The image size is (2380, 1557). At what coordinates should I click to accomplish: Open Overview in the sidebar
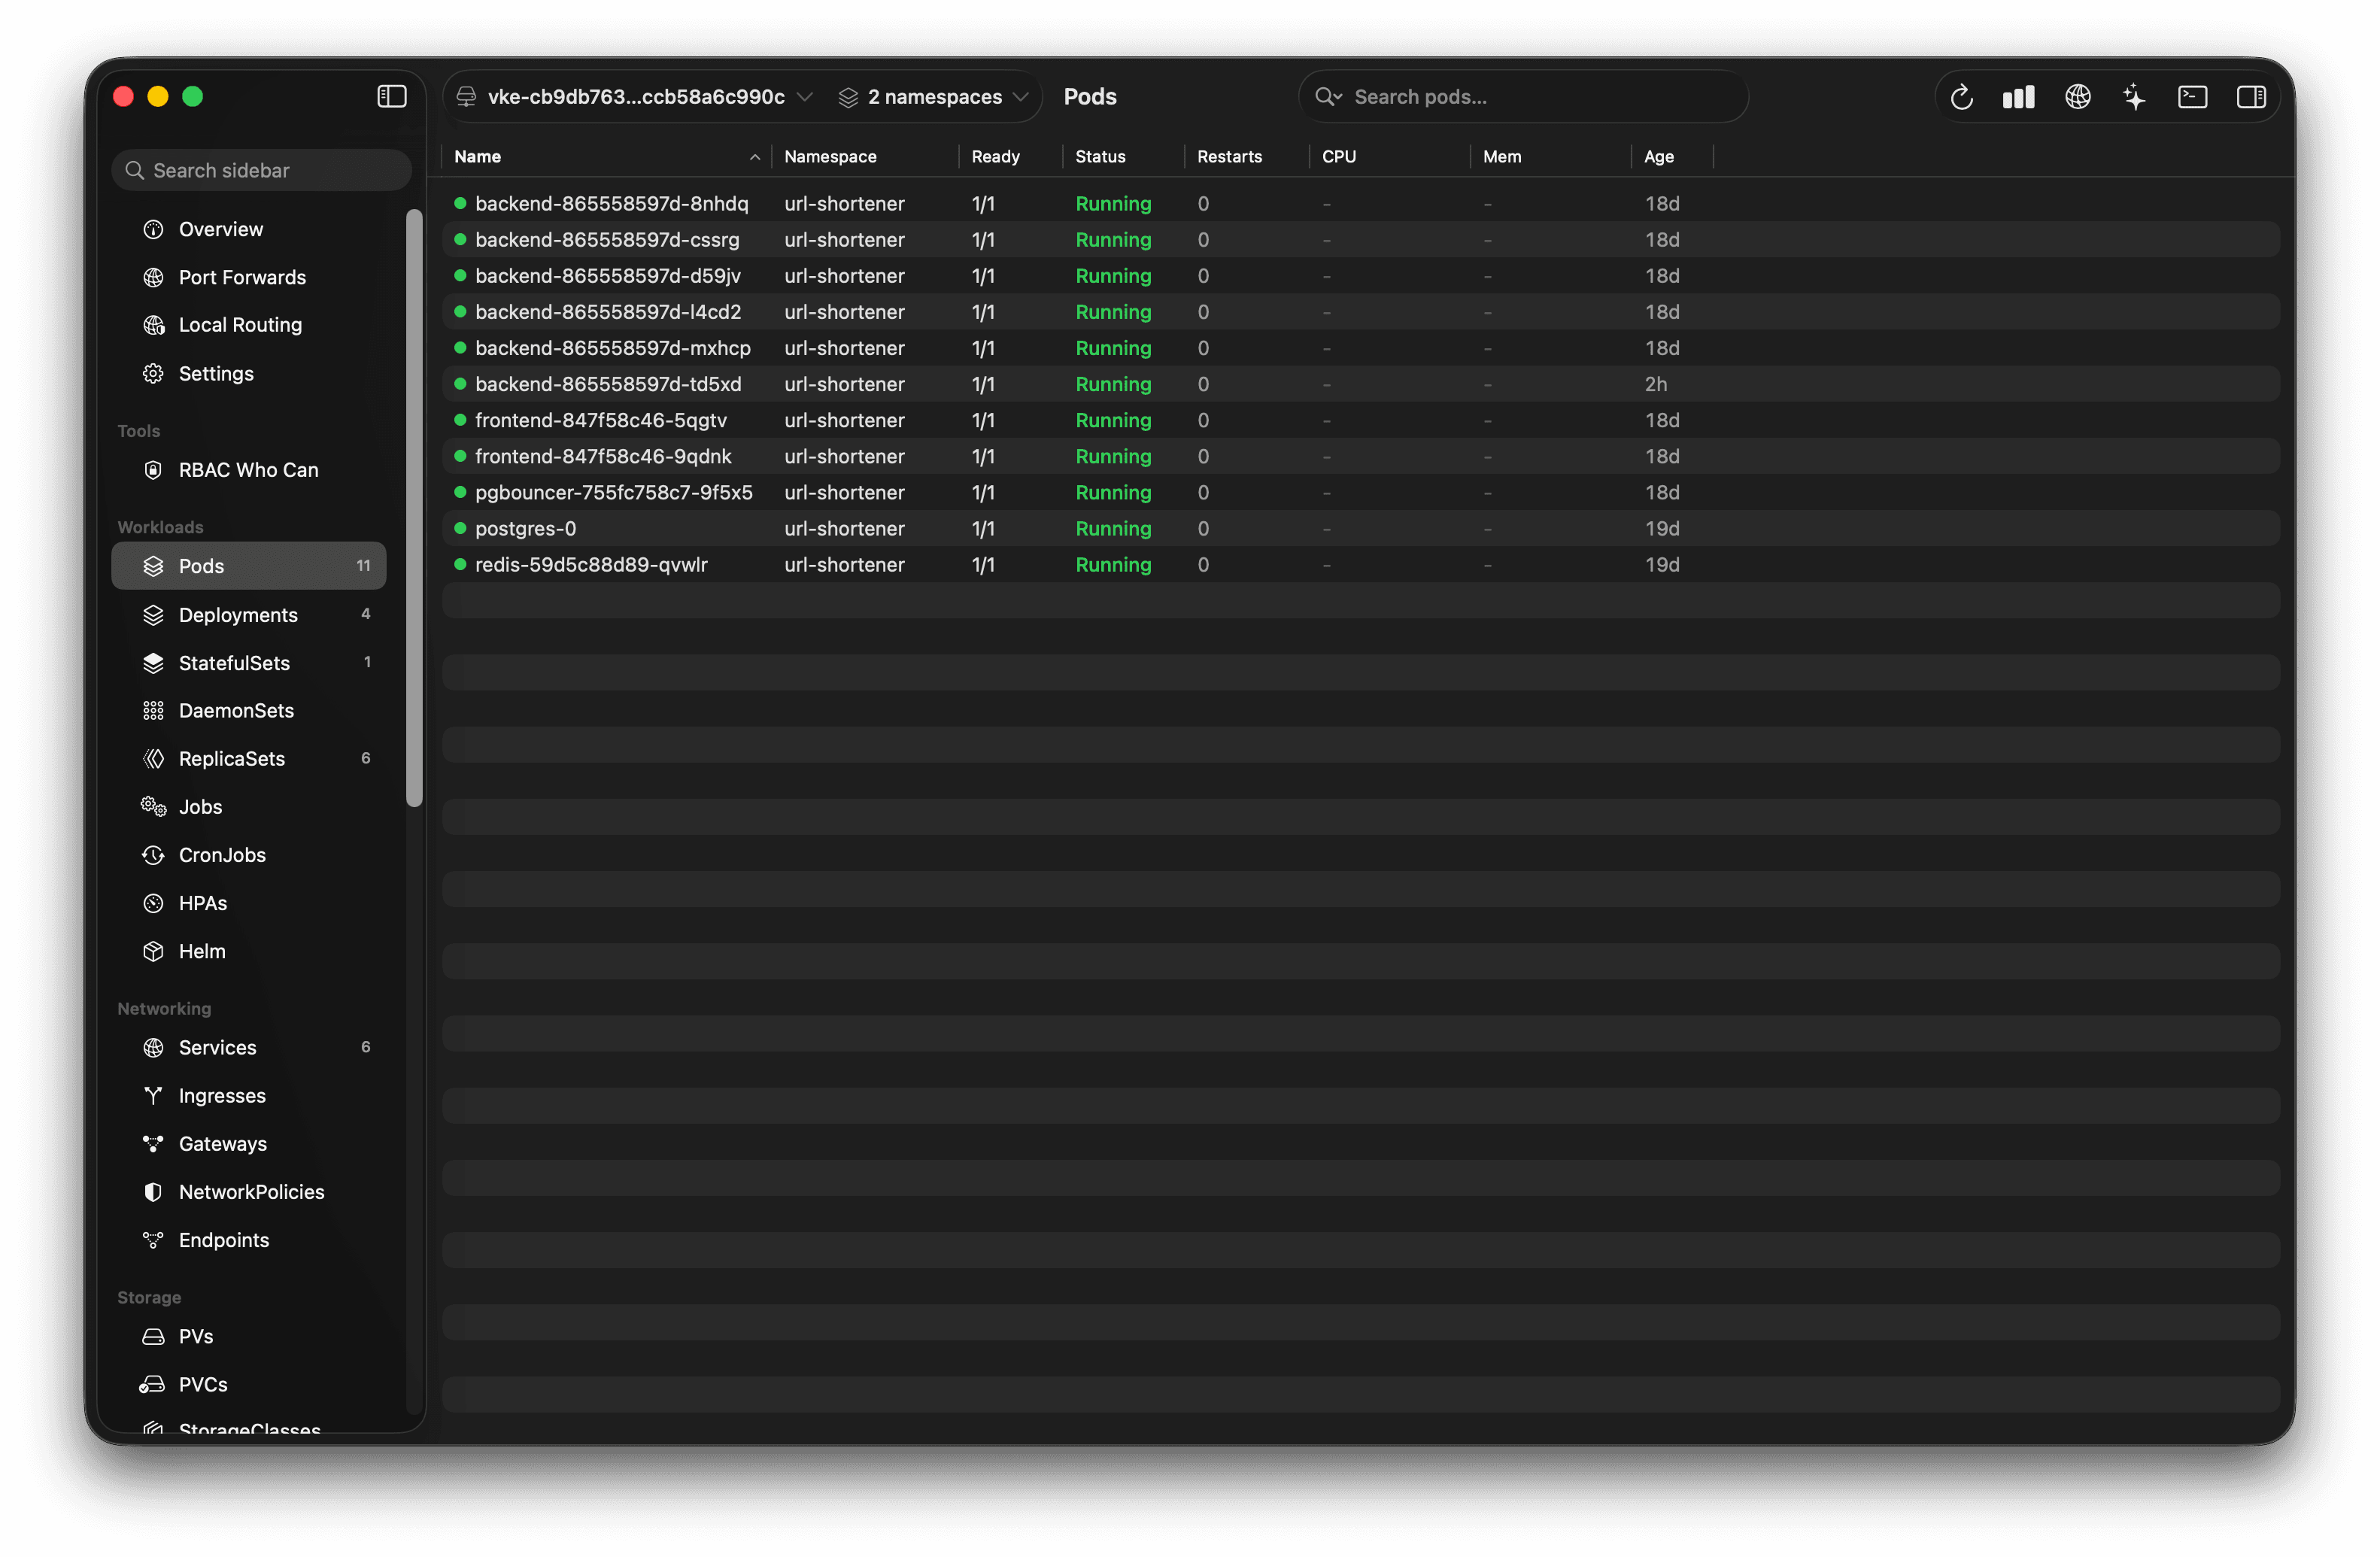248,229
